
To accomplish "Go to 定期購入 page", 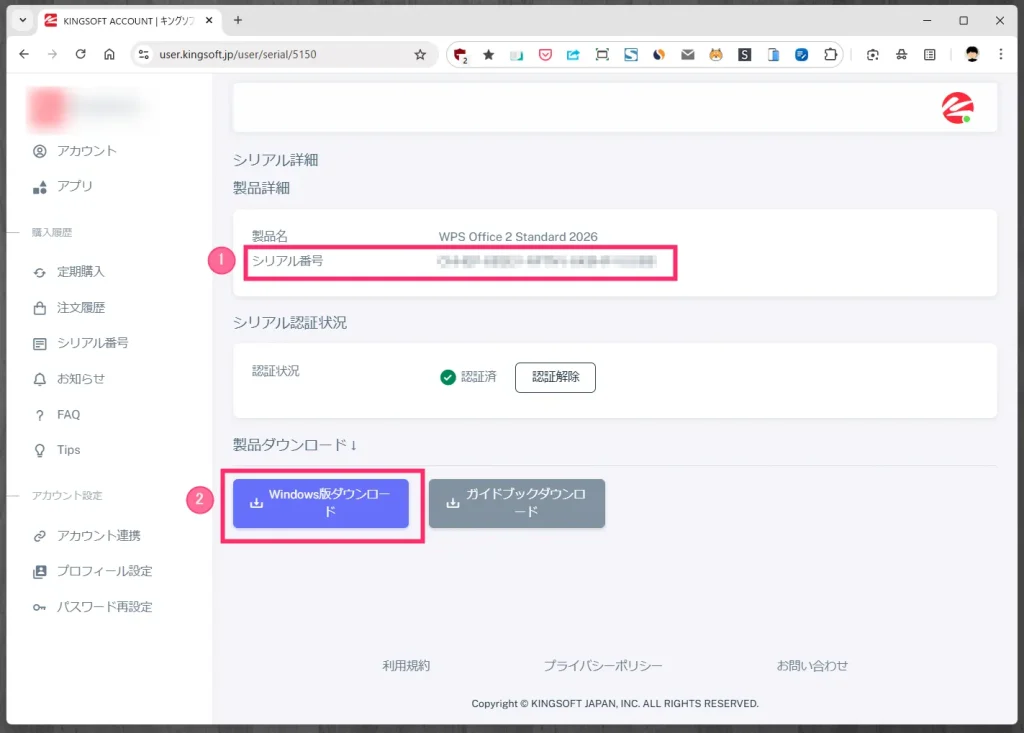I will pos(69,272).
